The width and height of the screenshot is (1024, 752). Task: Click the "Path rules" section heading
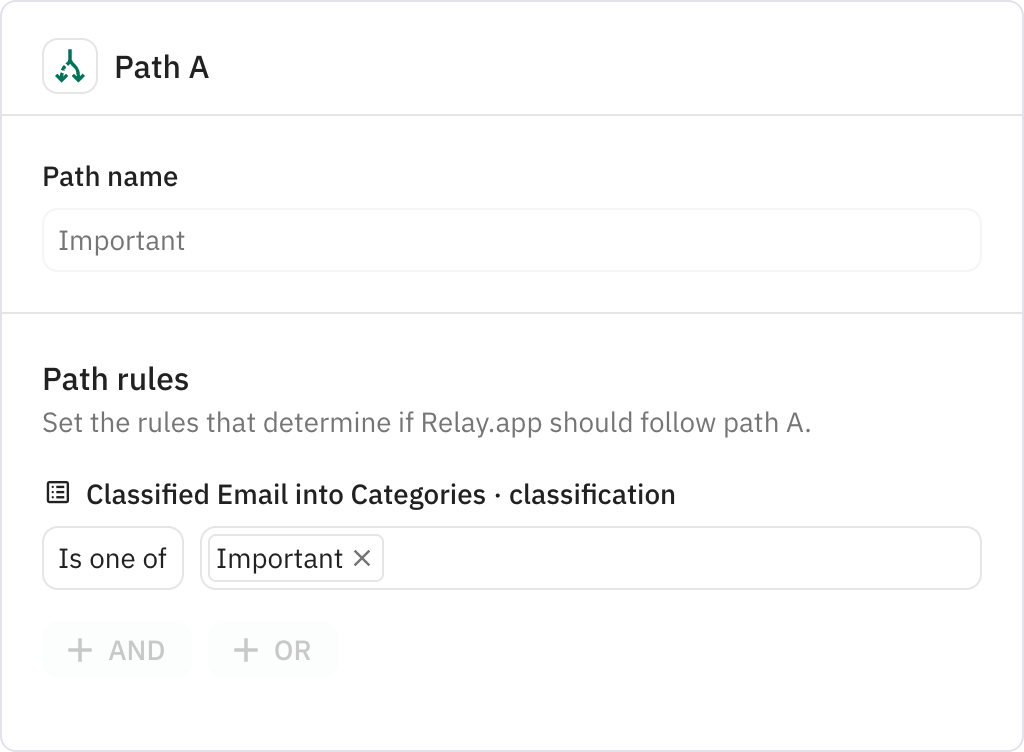click(115, 379)
